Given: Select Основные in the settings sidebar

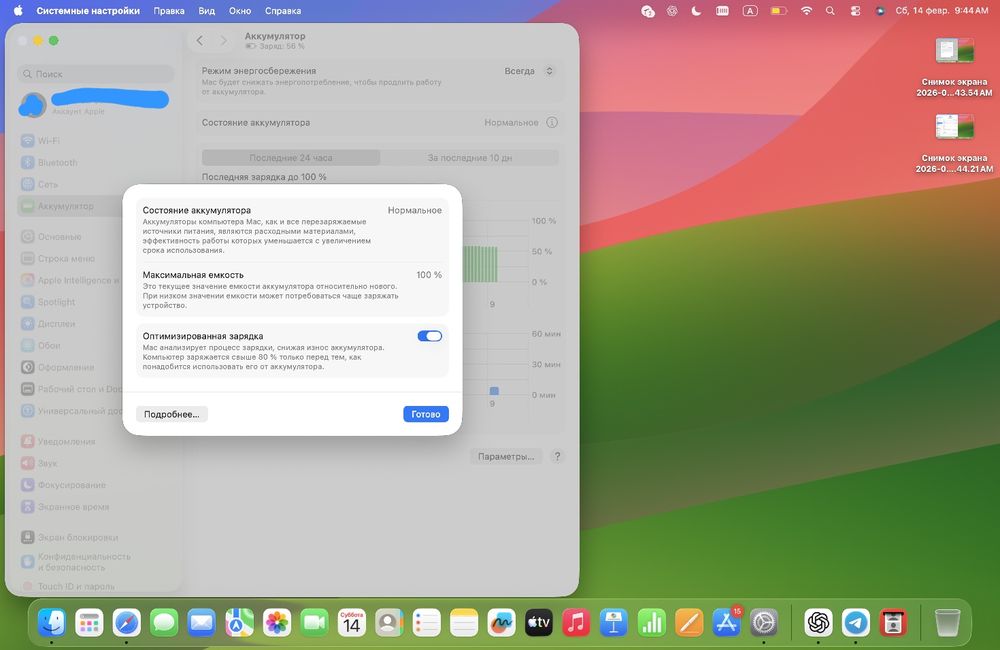Looking at the screenshot, I should [70, 237].
